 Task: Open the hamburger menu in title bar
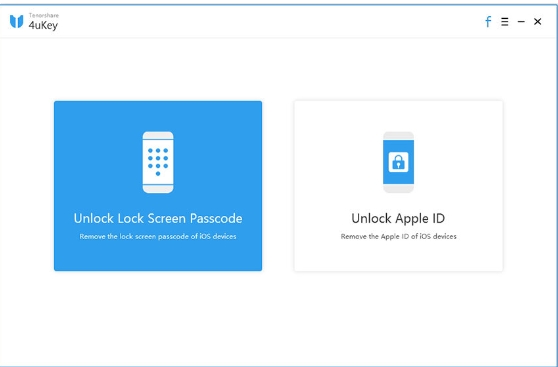coord(504,22)
